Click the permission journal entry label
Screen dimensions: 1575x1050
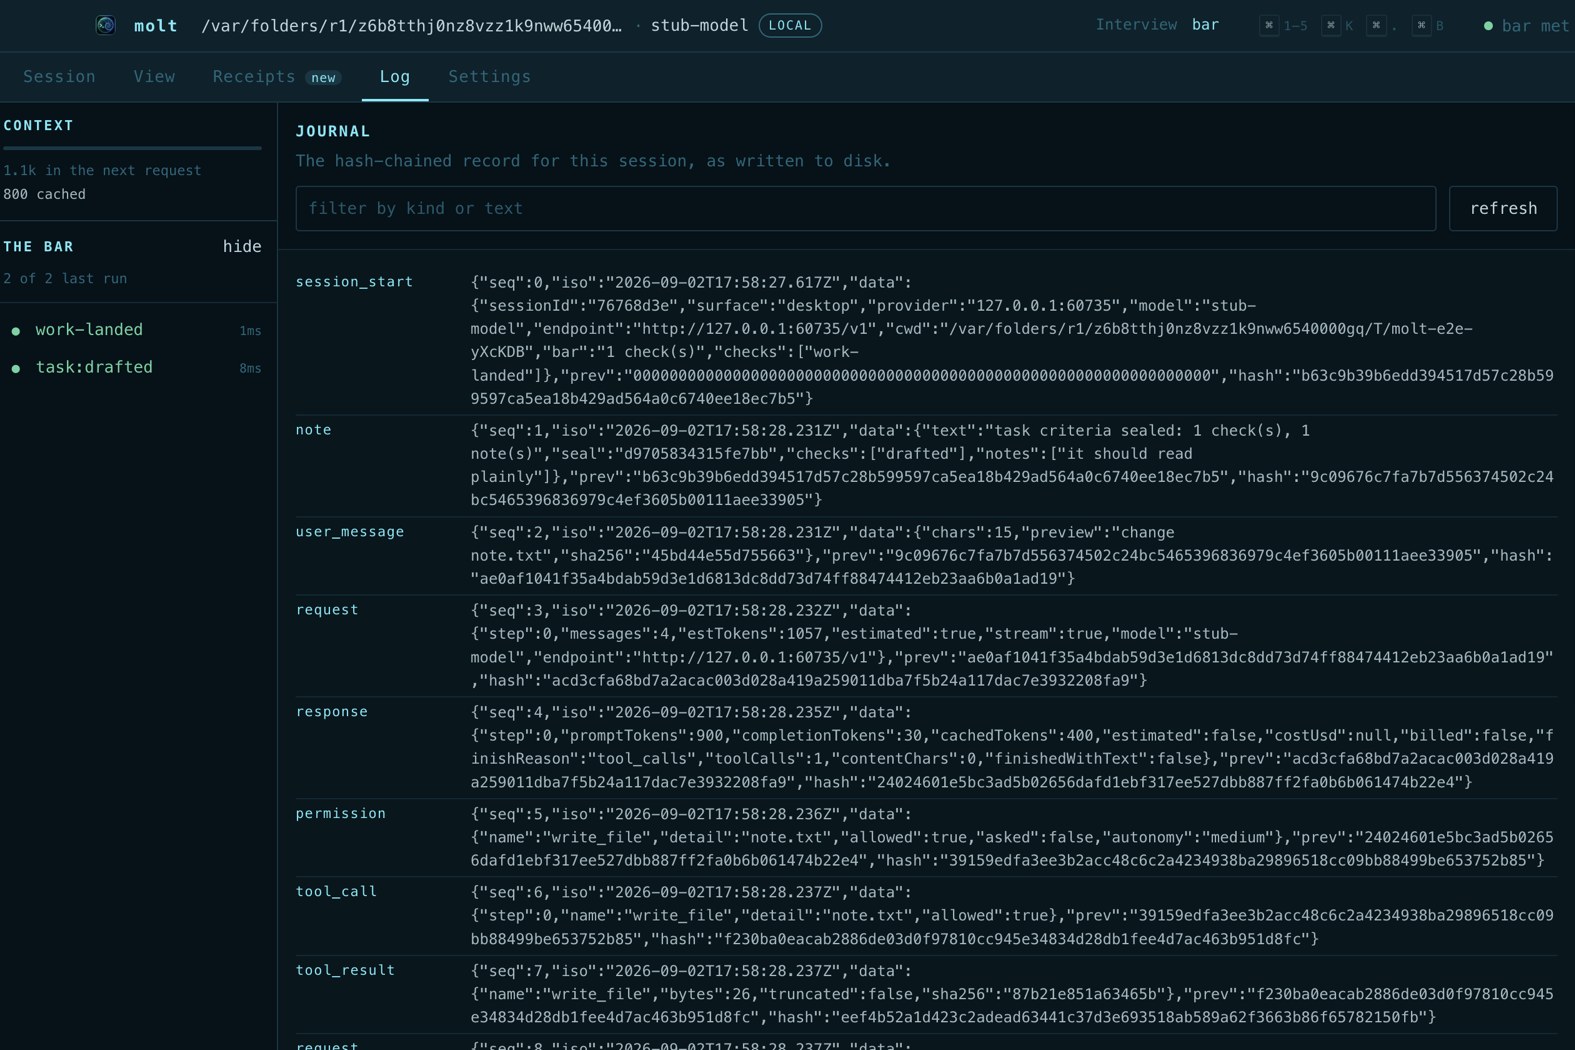341,814
